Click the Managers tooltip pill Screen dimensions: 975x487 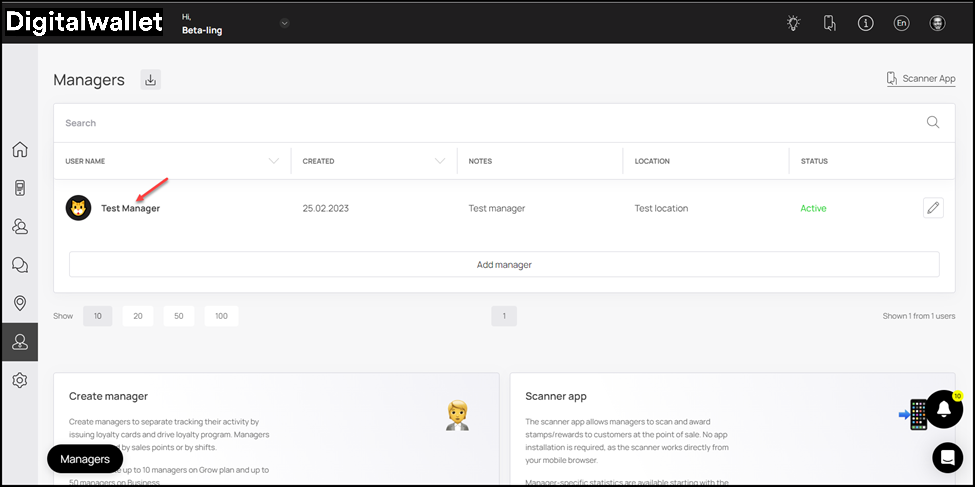click(85, 459)
